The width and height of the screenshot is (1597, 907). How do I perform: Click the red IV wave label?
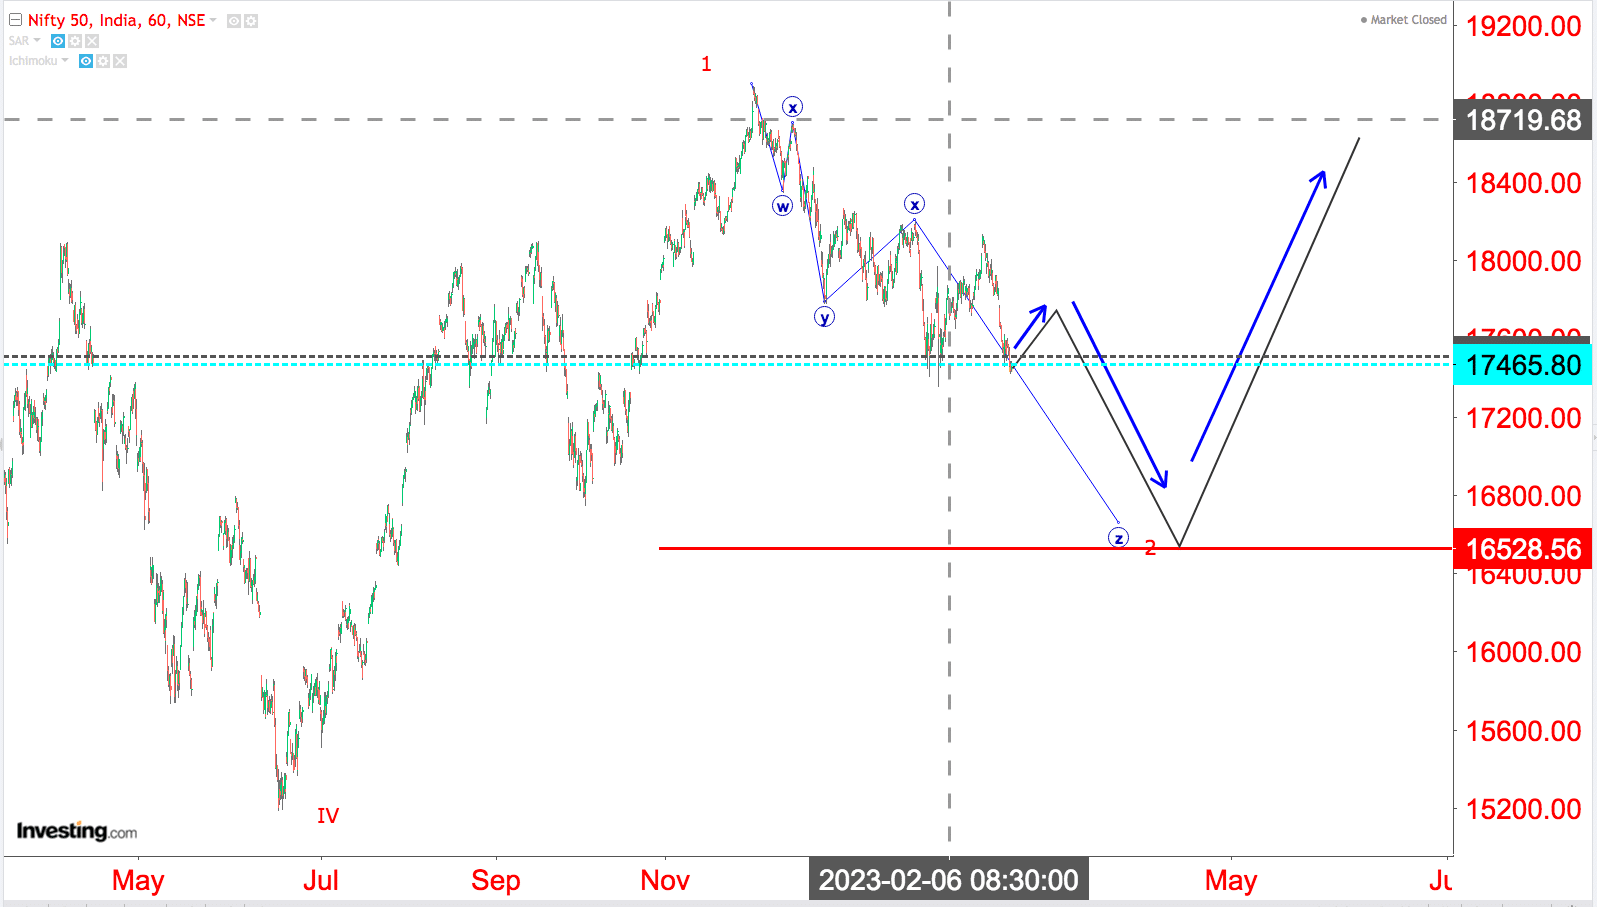(x=328, y=816)
